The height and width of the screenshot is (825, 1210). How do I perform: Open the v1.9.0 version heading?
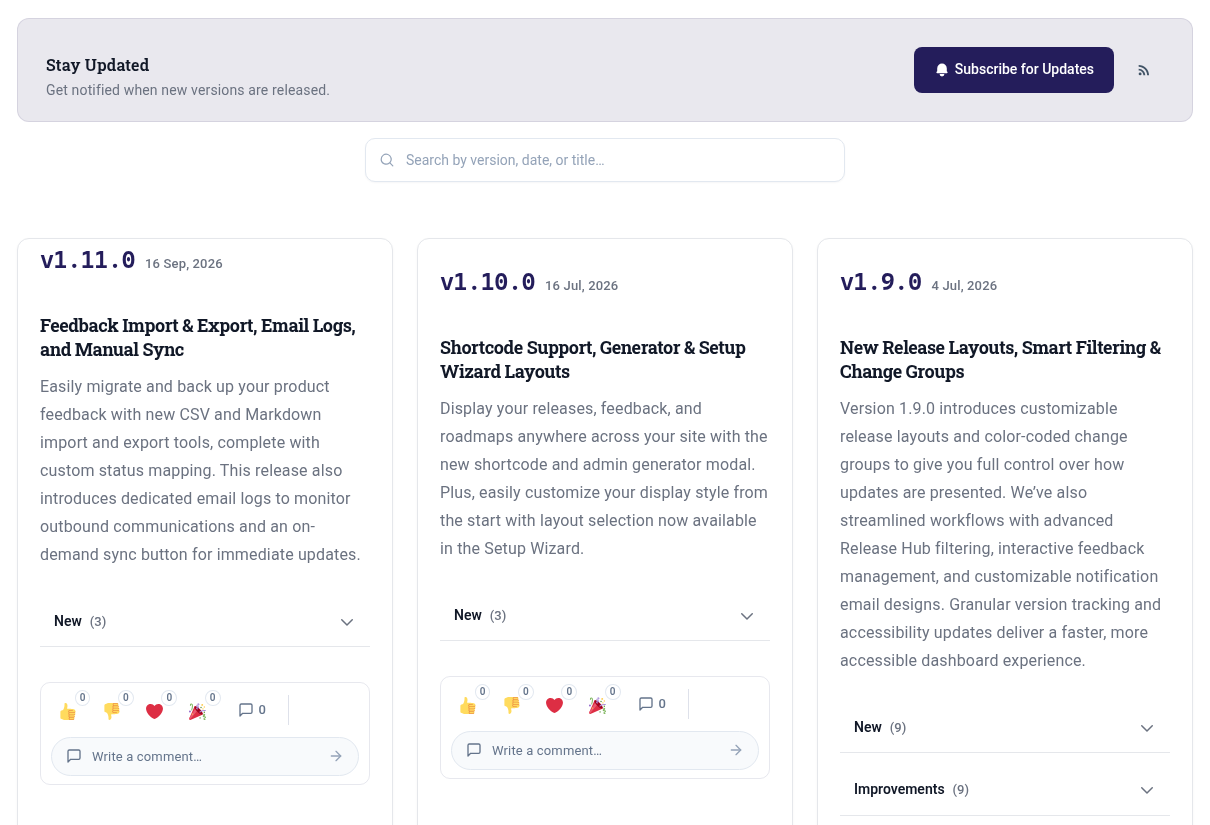tap(881, 283)
